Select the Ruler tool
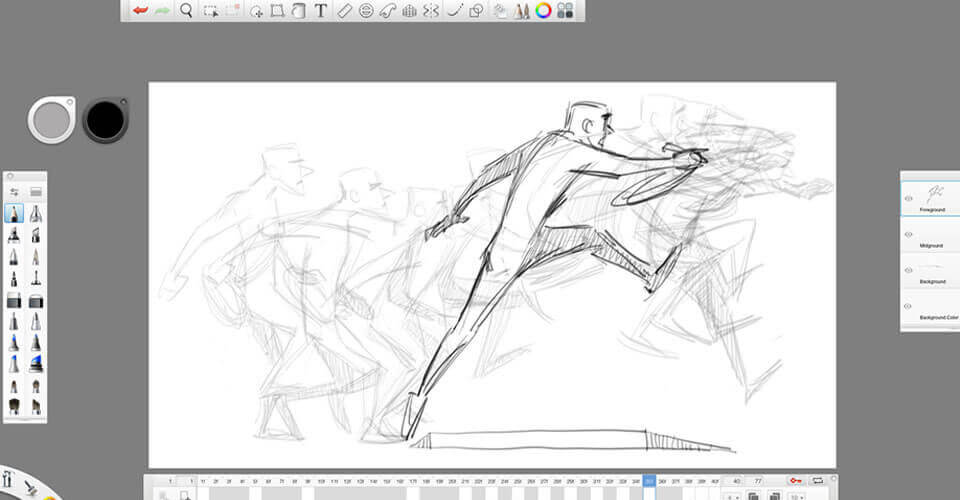Image resolution: width=960 pixels, height=500 pixels. click(x=344, y=11)
